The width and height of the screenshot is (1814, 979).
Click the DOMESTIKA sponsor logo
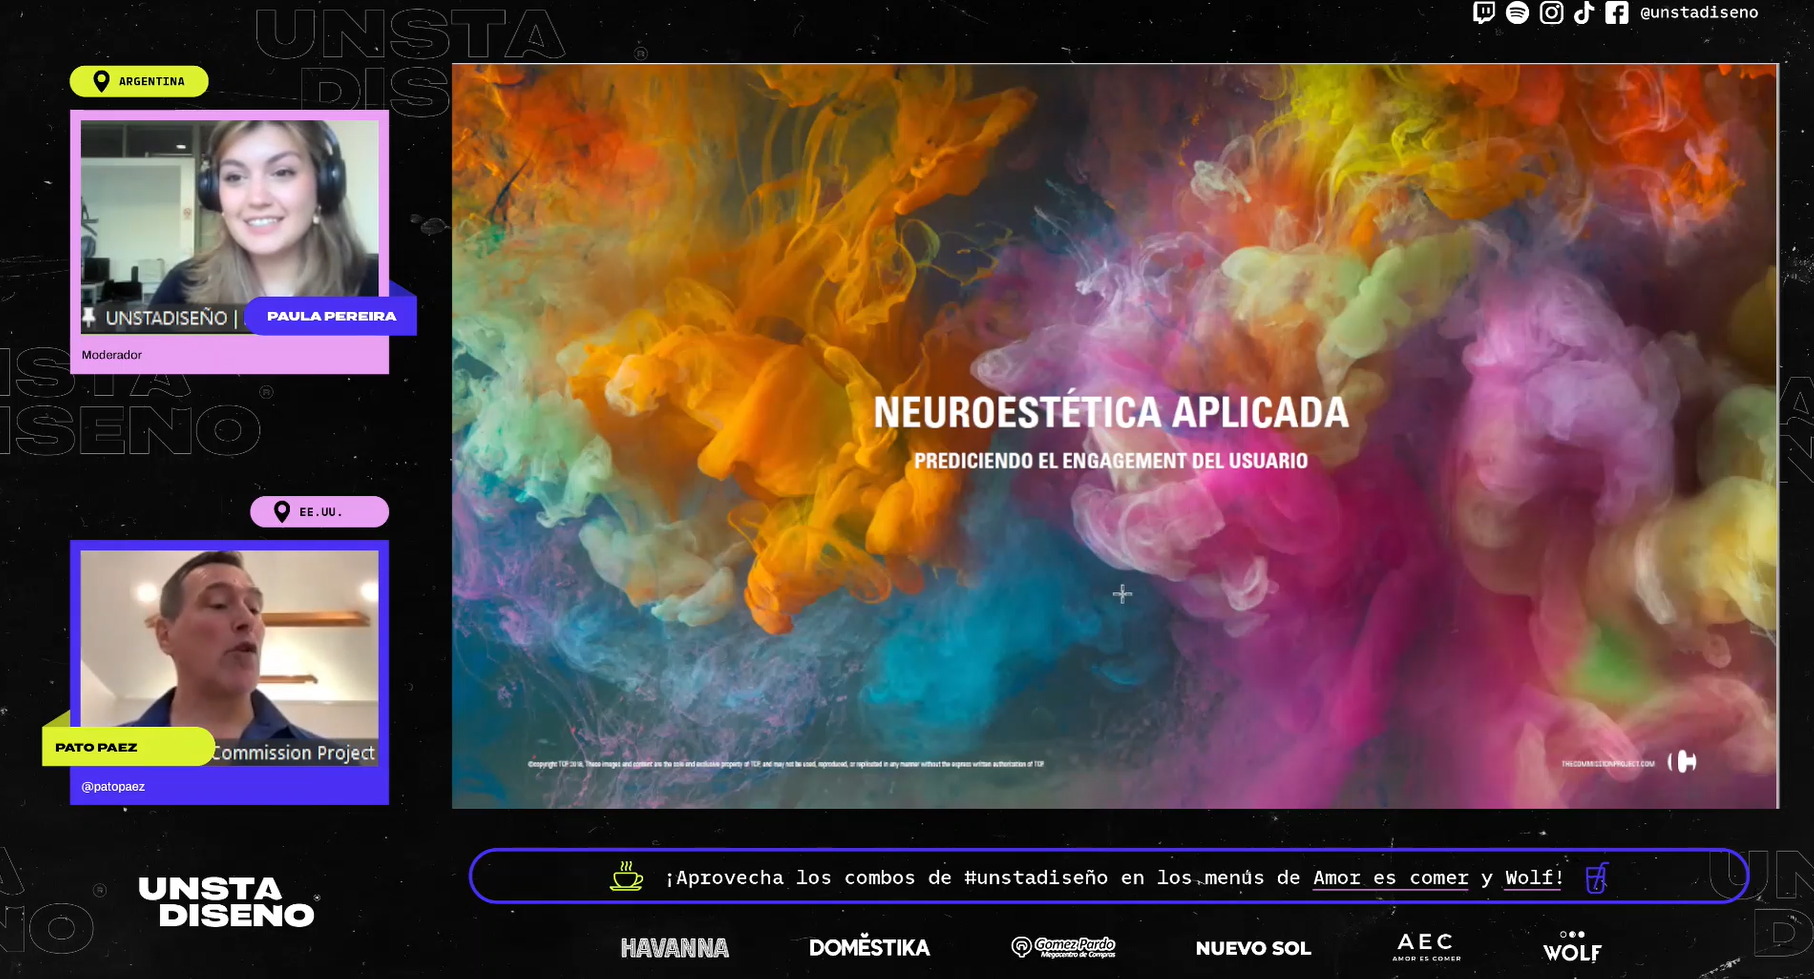[x=869, y=947]
